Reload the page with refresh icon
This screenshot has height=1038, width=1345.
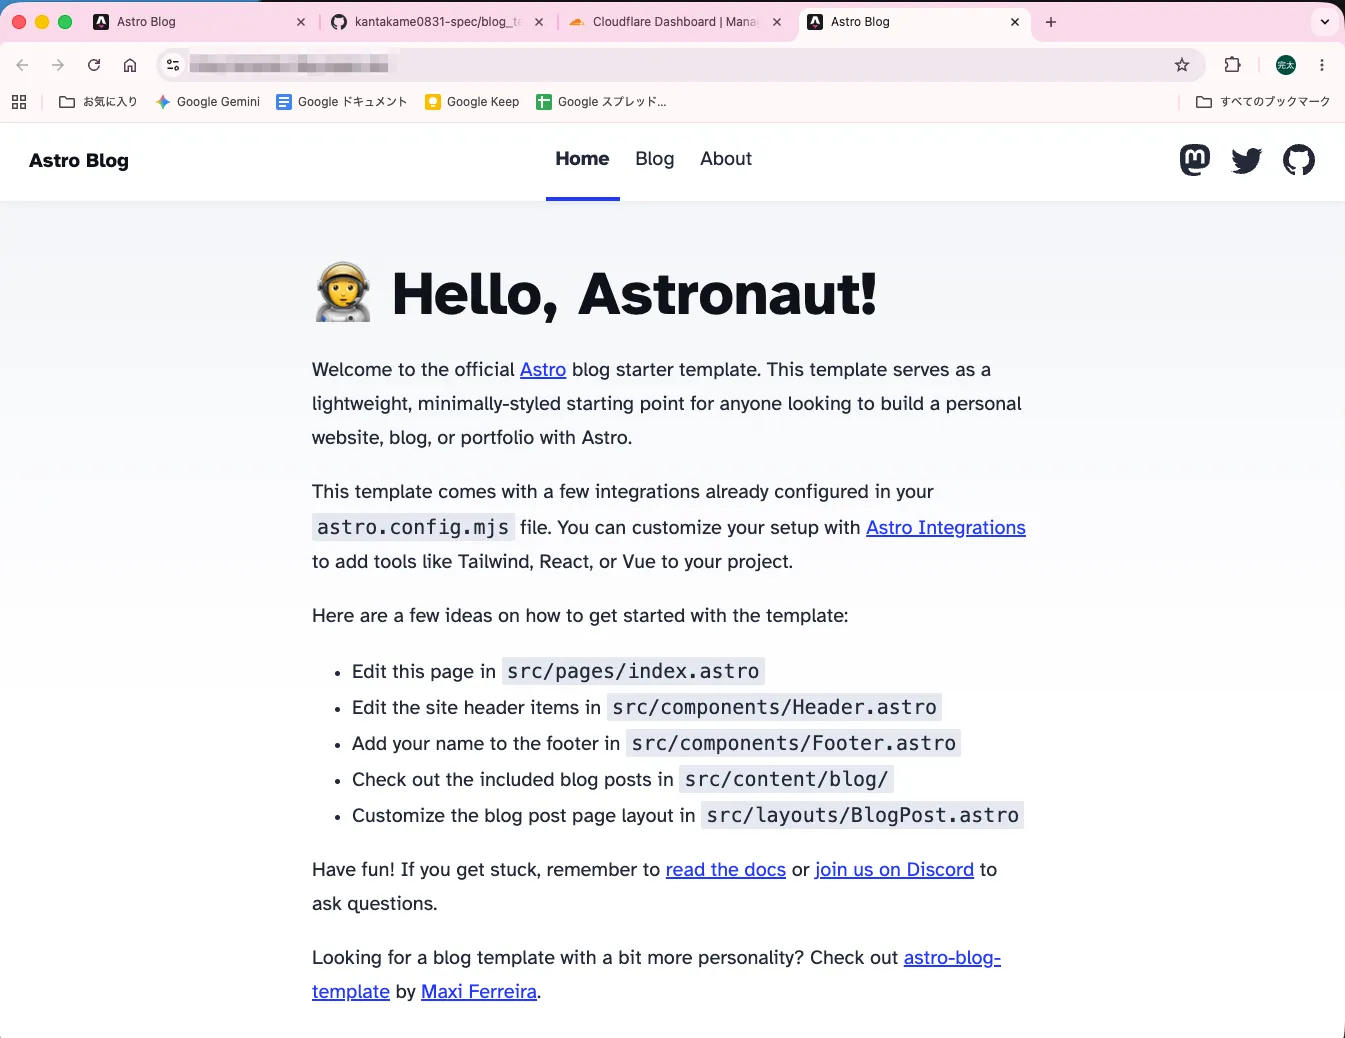tap(94, 65)
